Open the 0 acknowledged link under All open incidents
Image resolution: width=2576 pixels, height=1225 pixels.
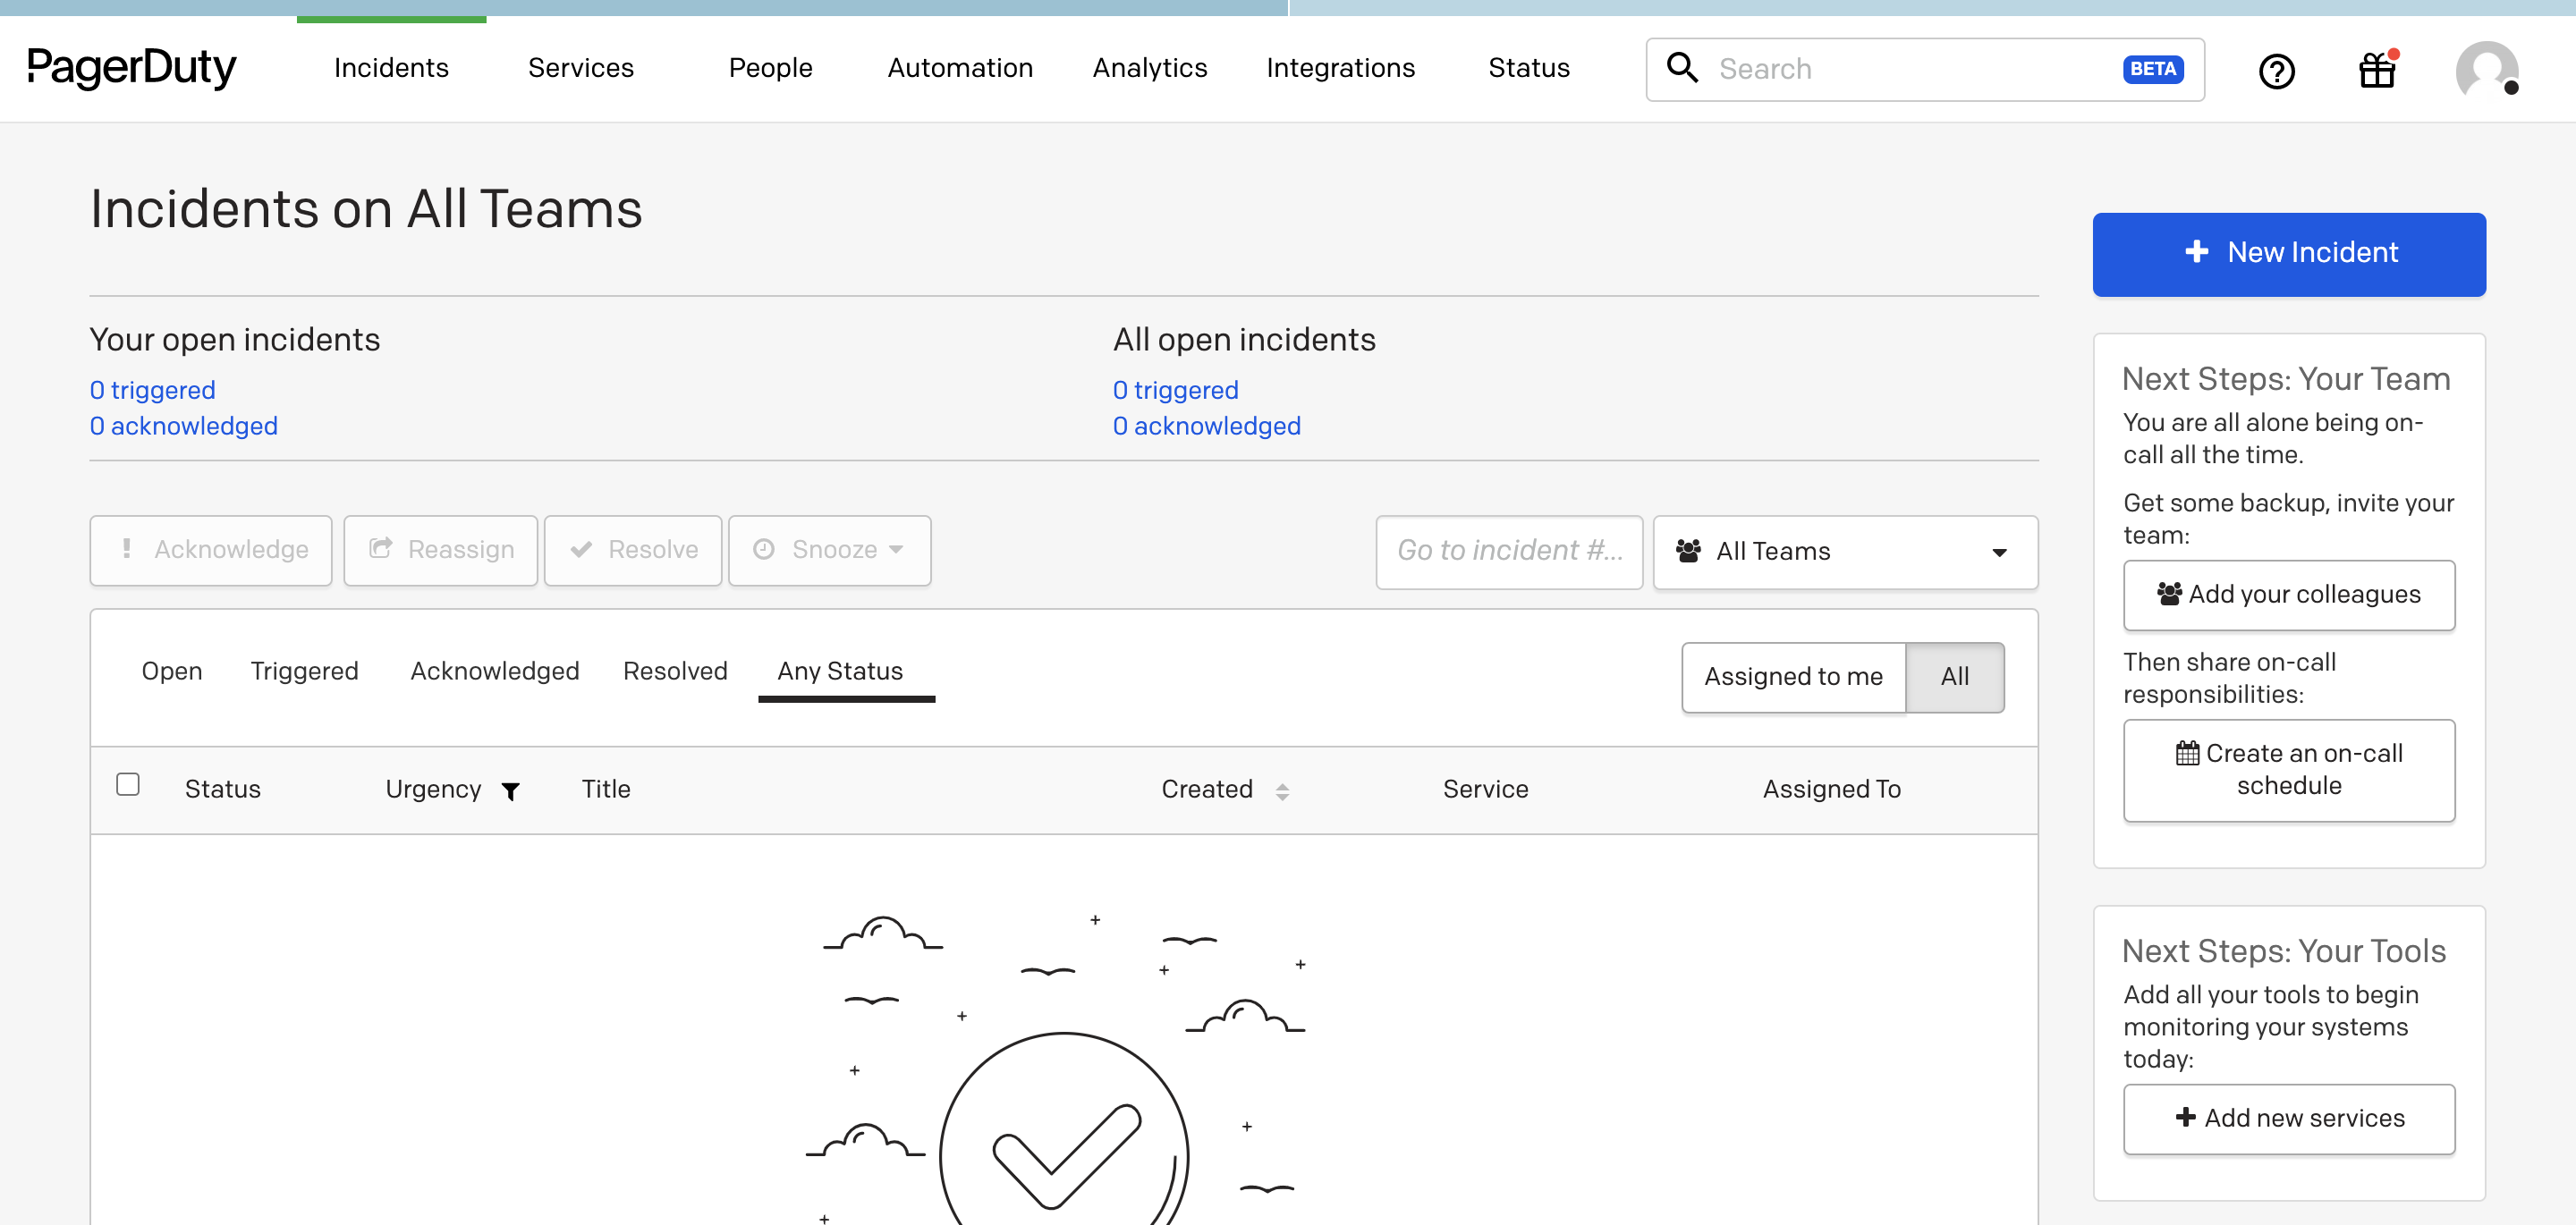1207,426
